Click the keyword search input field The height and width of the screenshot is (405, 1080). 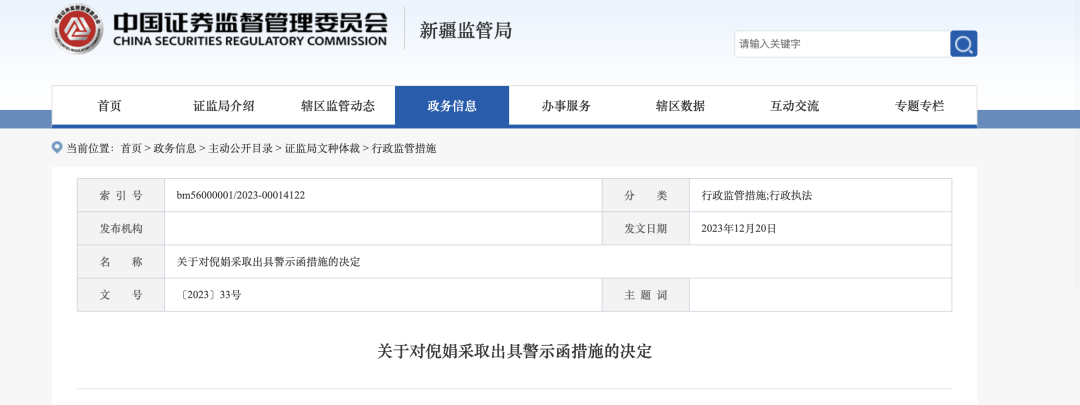[x=841, y=44]
